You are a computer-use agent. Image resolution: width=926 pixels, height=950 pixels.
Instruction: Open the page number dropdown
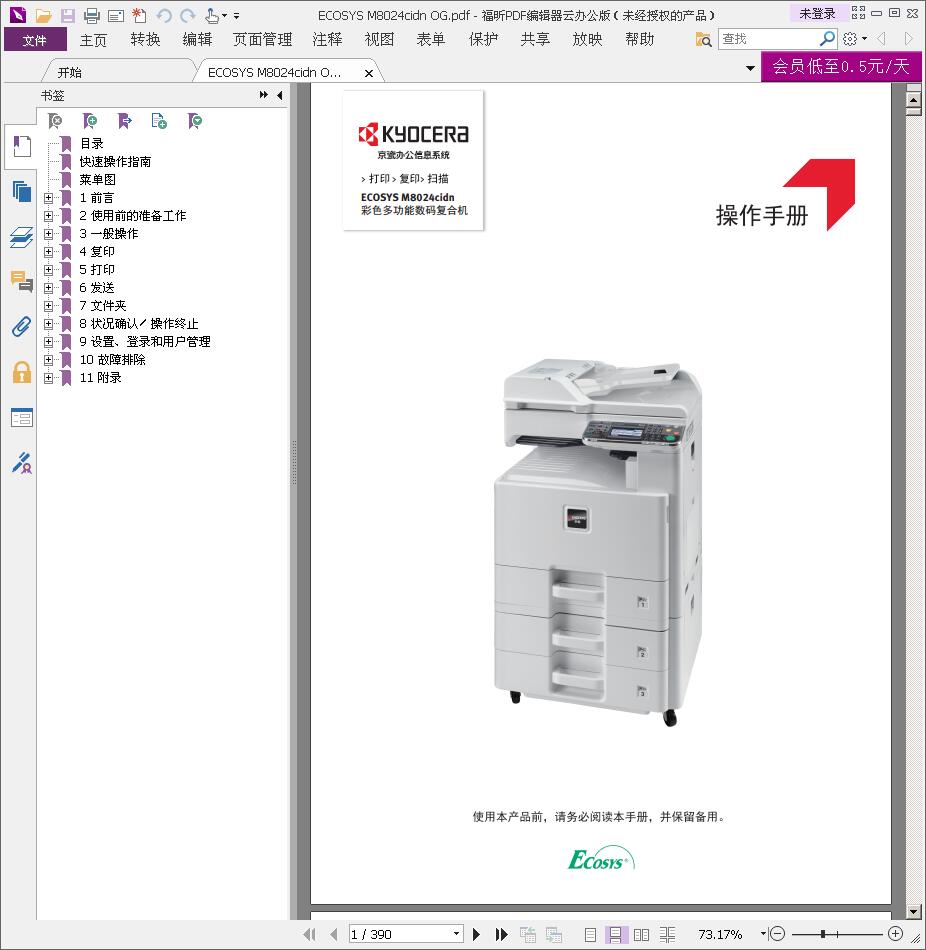coord(457,934)
